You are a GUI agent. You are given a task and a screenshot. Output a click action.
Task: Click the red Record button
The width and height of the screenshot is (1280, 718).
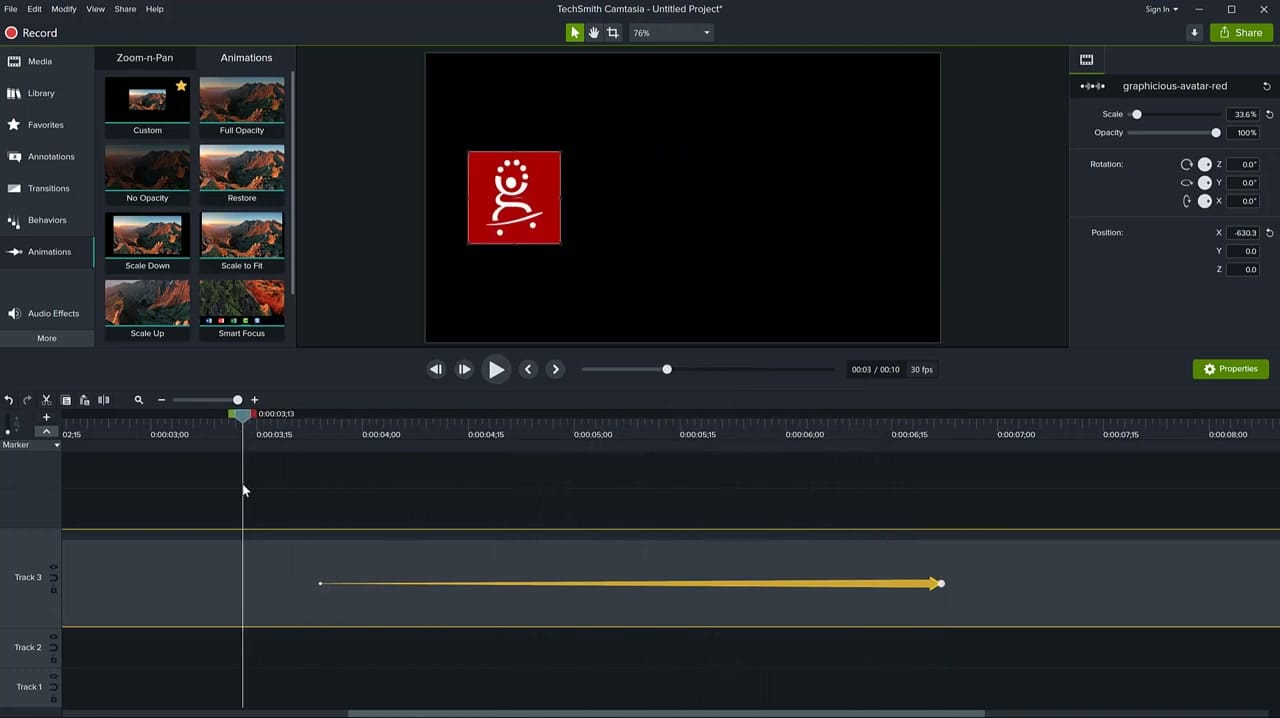coord(10,32)
